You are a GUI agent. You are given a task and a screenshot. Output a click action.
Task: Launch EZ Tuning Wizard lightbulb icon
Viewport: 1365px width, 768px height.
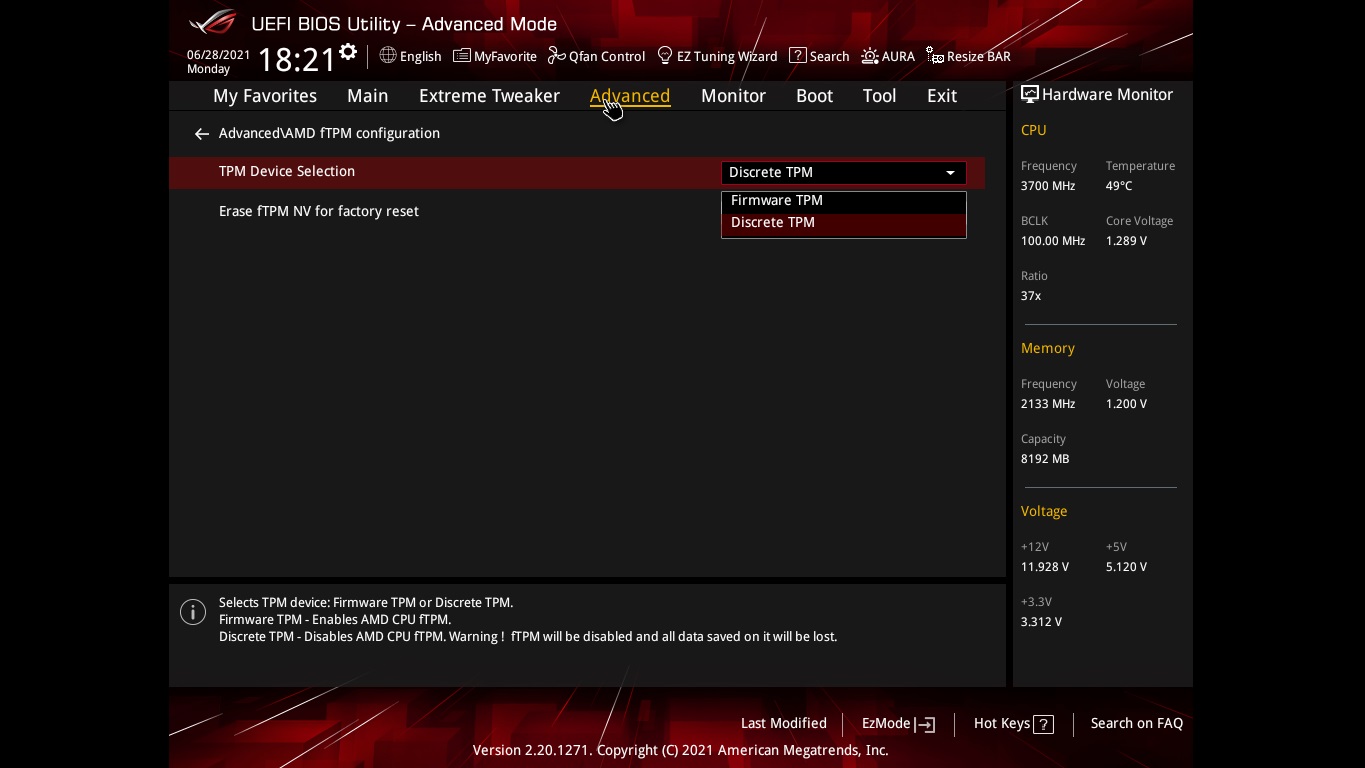coord(665,56)
